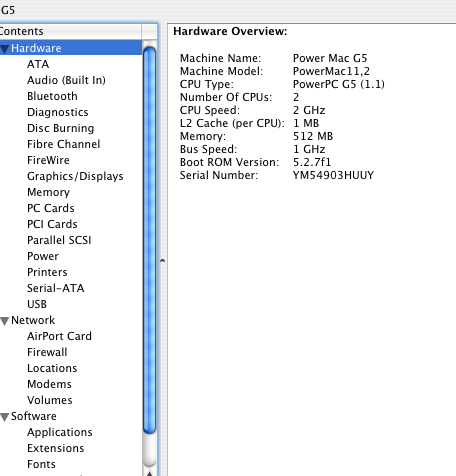456x476 pixels.
Task: Open the Parallel SCSI entry
Action: tap(59, 240)
